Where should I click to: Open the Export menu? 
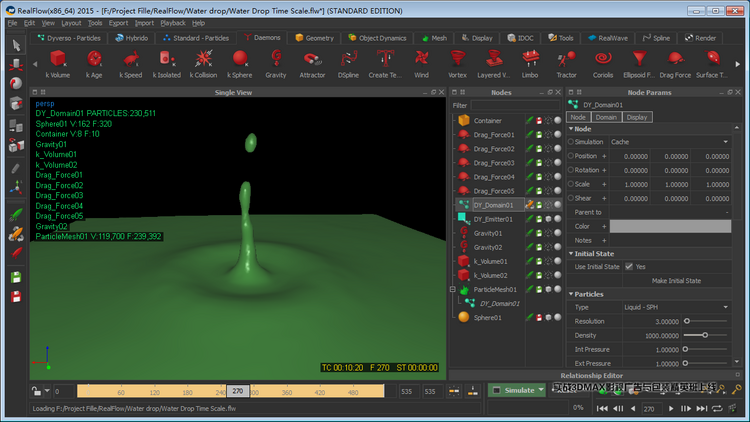pos(118,23)
